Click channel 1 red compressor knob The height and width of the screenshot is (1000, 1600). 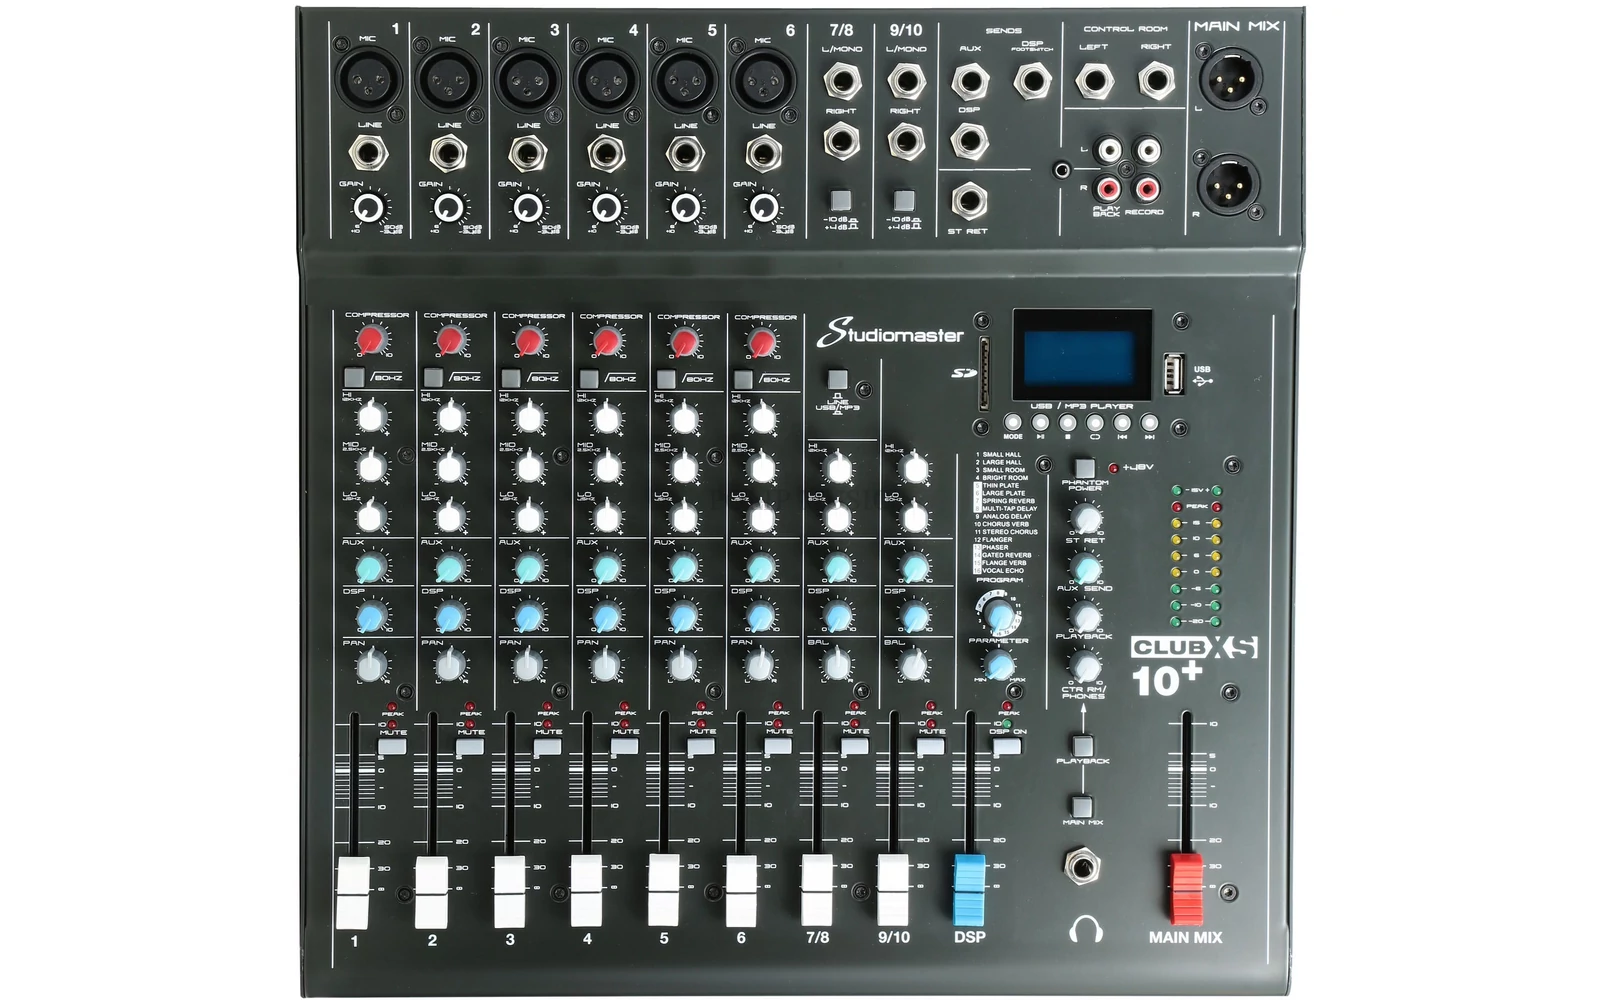371,341
